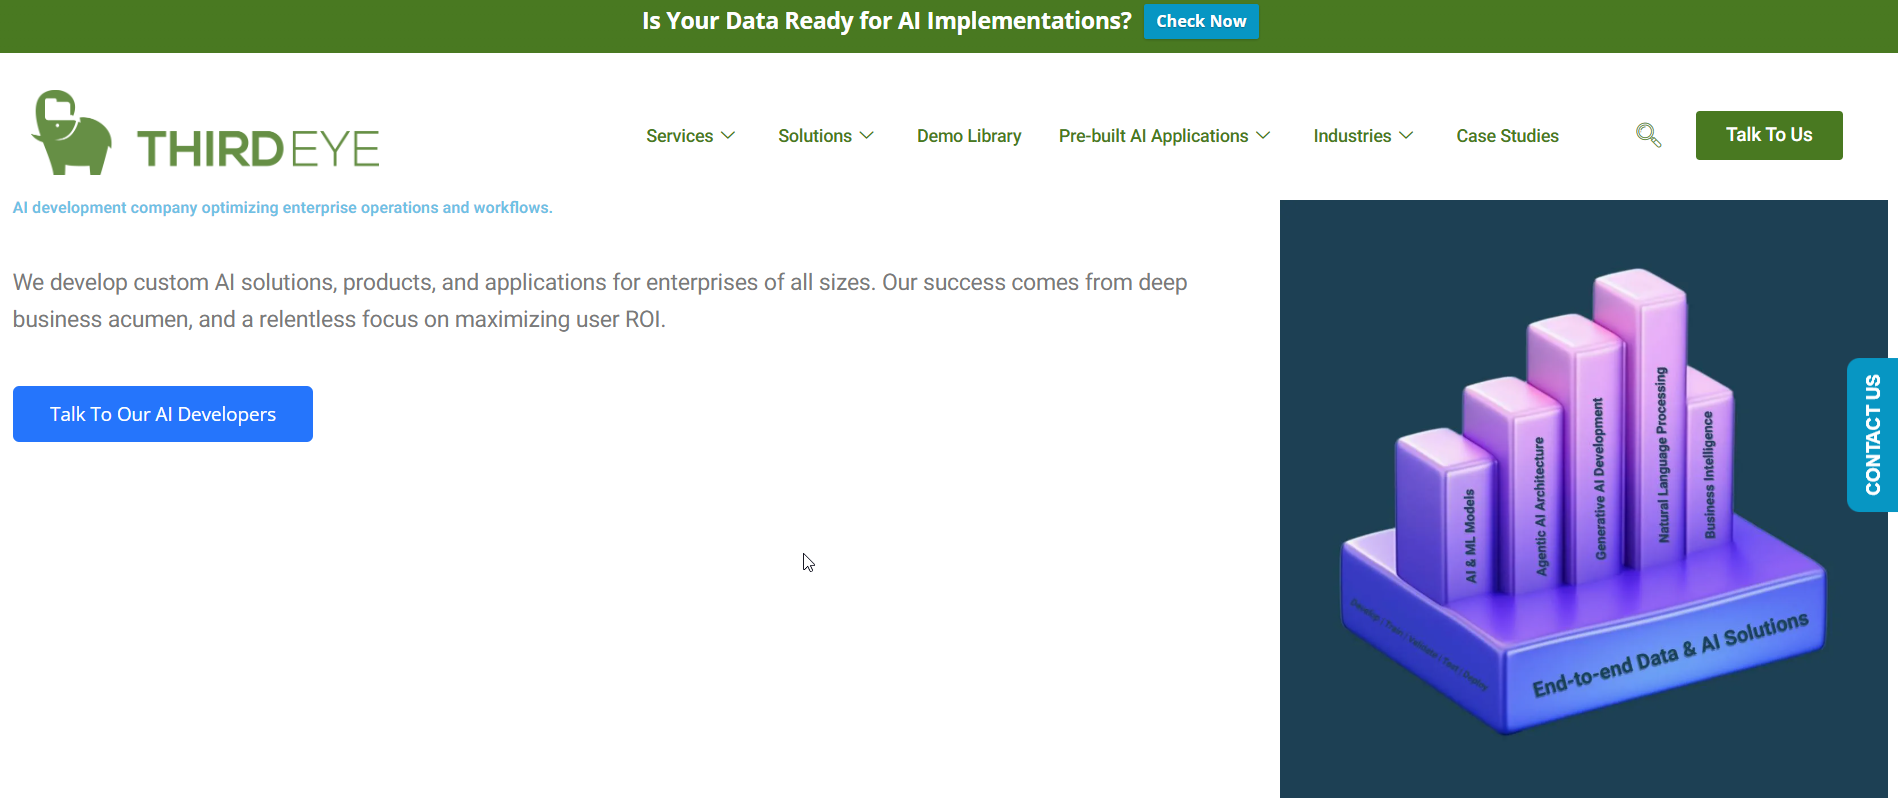Screen dimensions: 1898x798
Task: Open the Services menu item text
Action: point(679,136)
